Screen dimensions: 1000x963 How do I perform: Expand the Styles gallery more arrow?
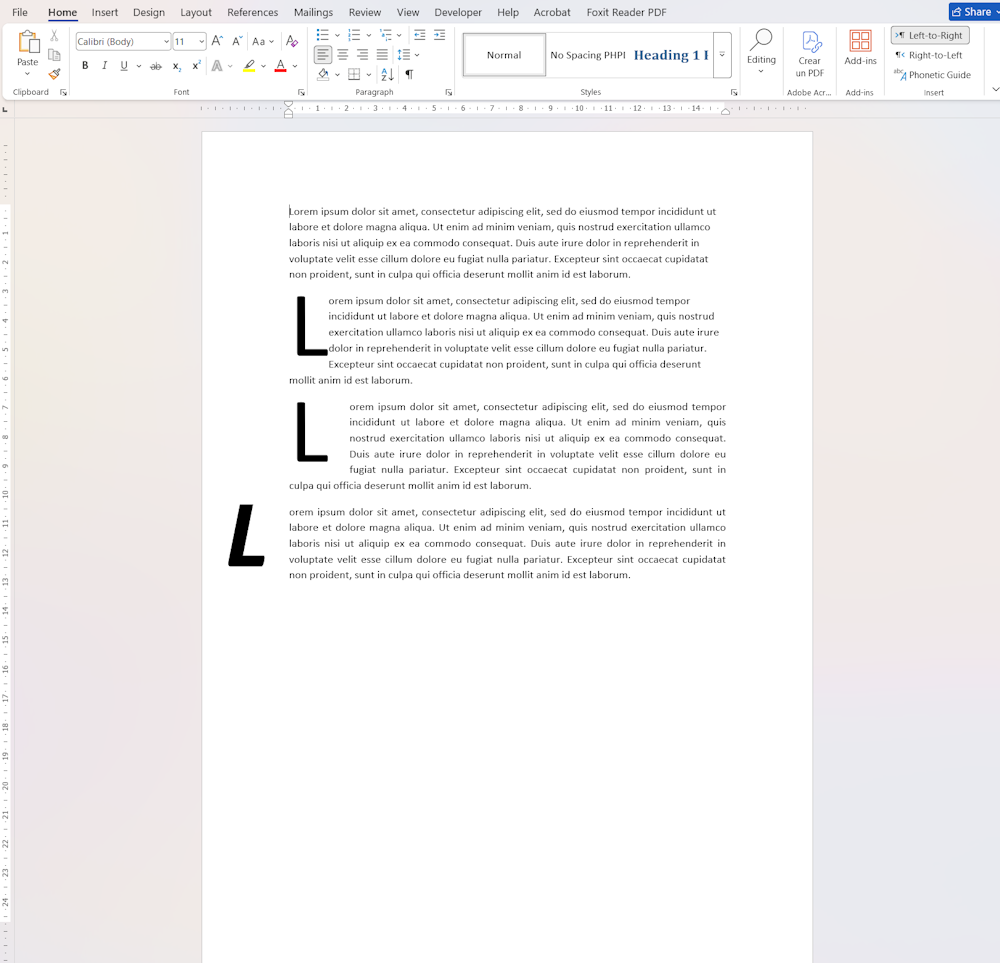(x=722, y=55)
